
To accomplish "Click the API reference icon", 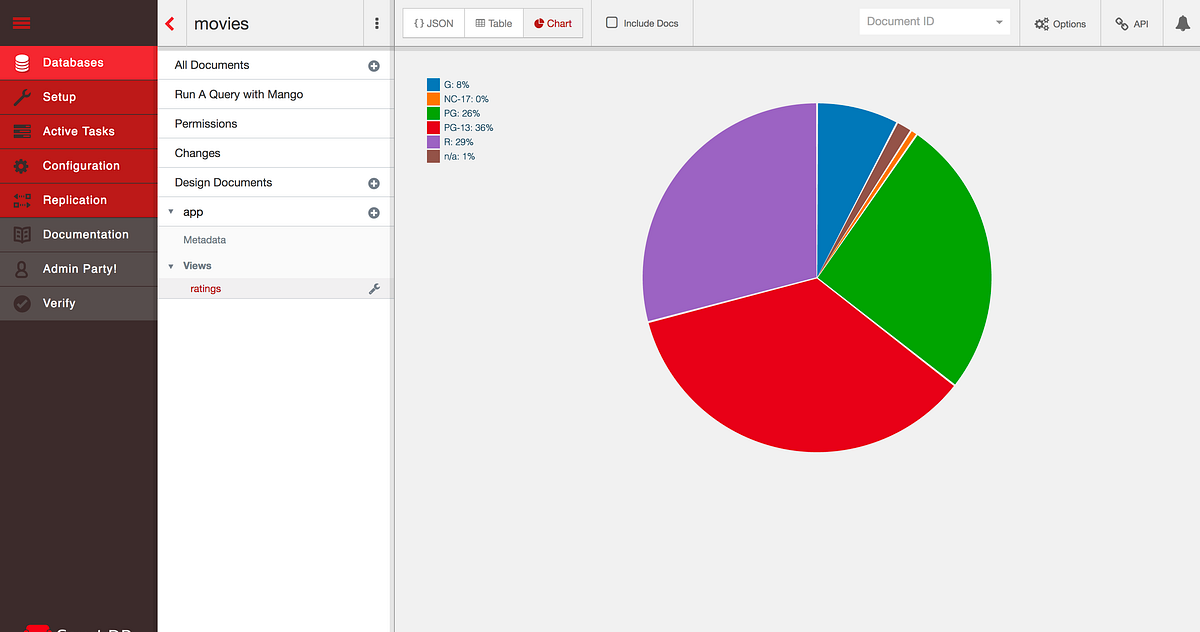I will (1131, 23).
